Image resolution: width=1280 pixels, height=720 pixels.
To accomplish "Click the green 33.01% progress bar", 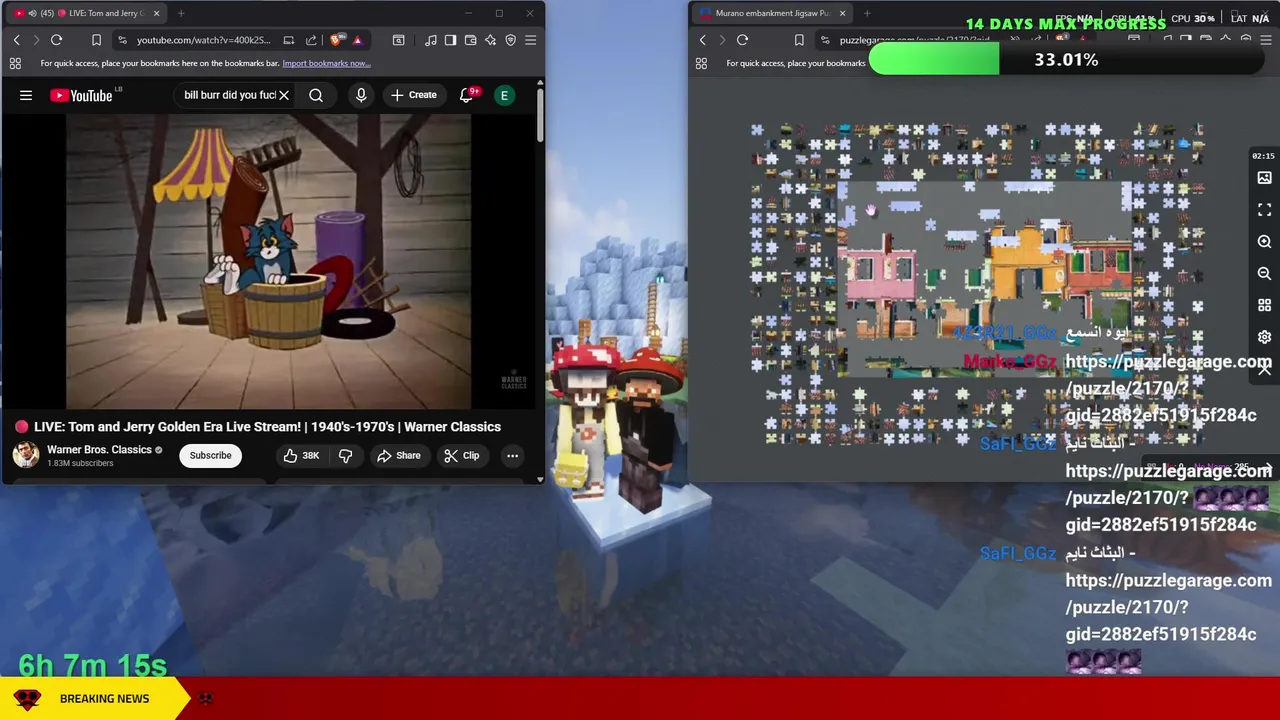I will point(934,60).
